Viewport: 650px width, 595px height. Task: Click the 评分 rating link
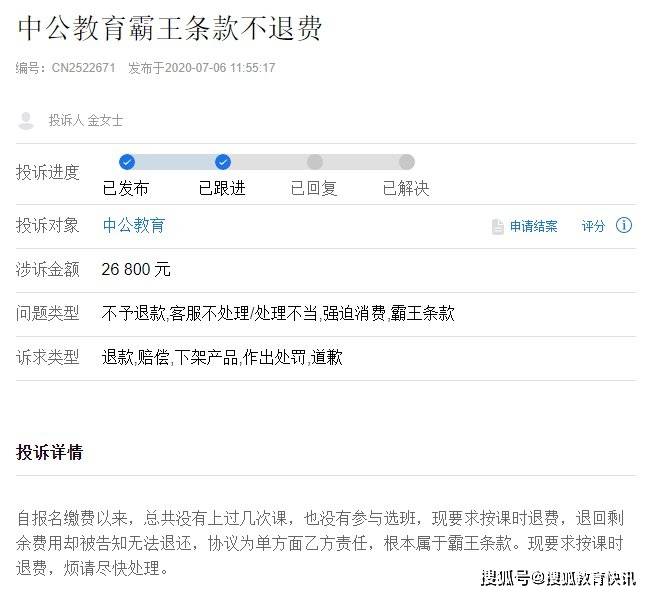tap(593, 226)
